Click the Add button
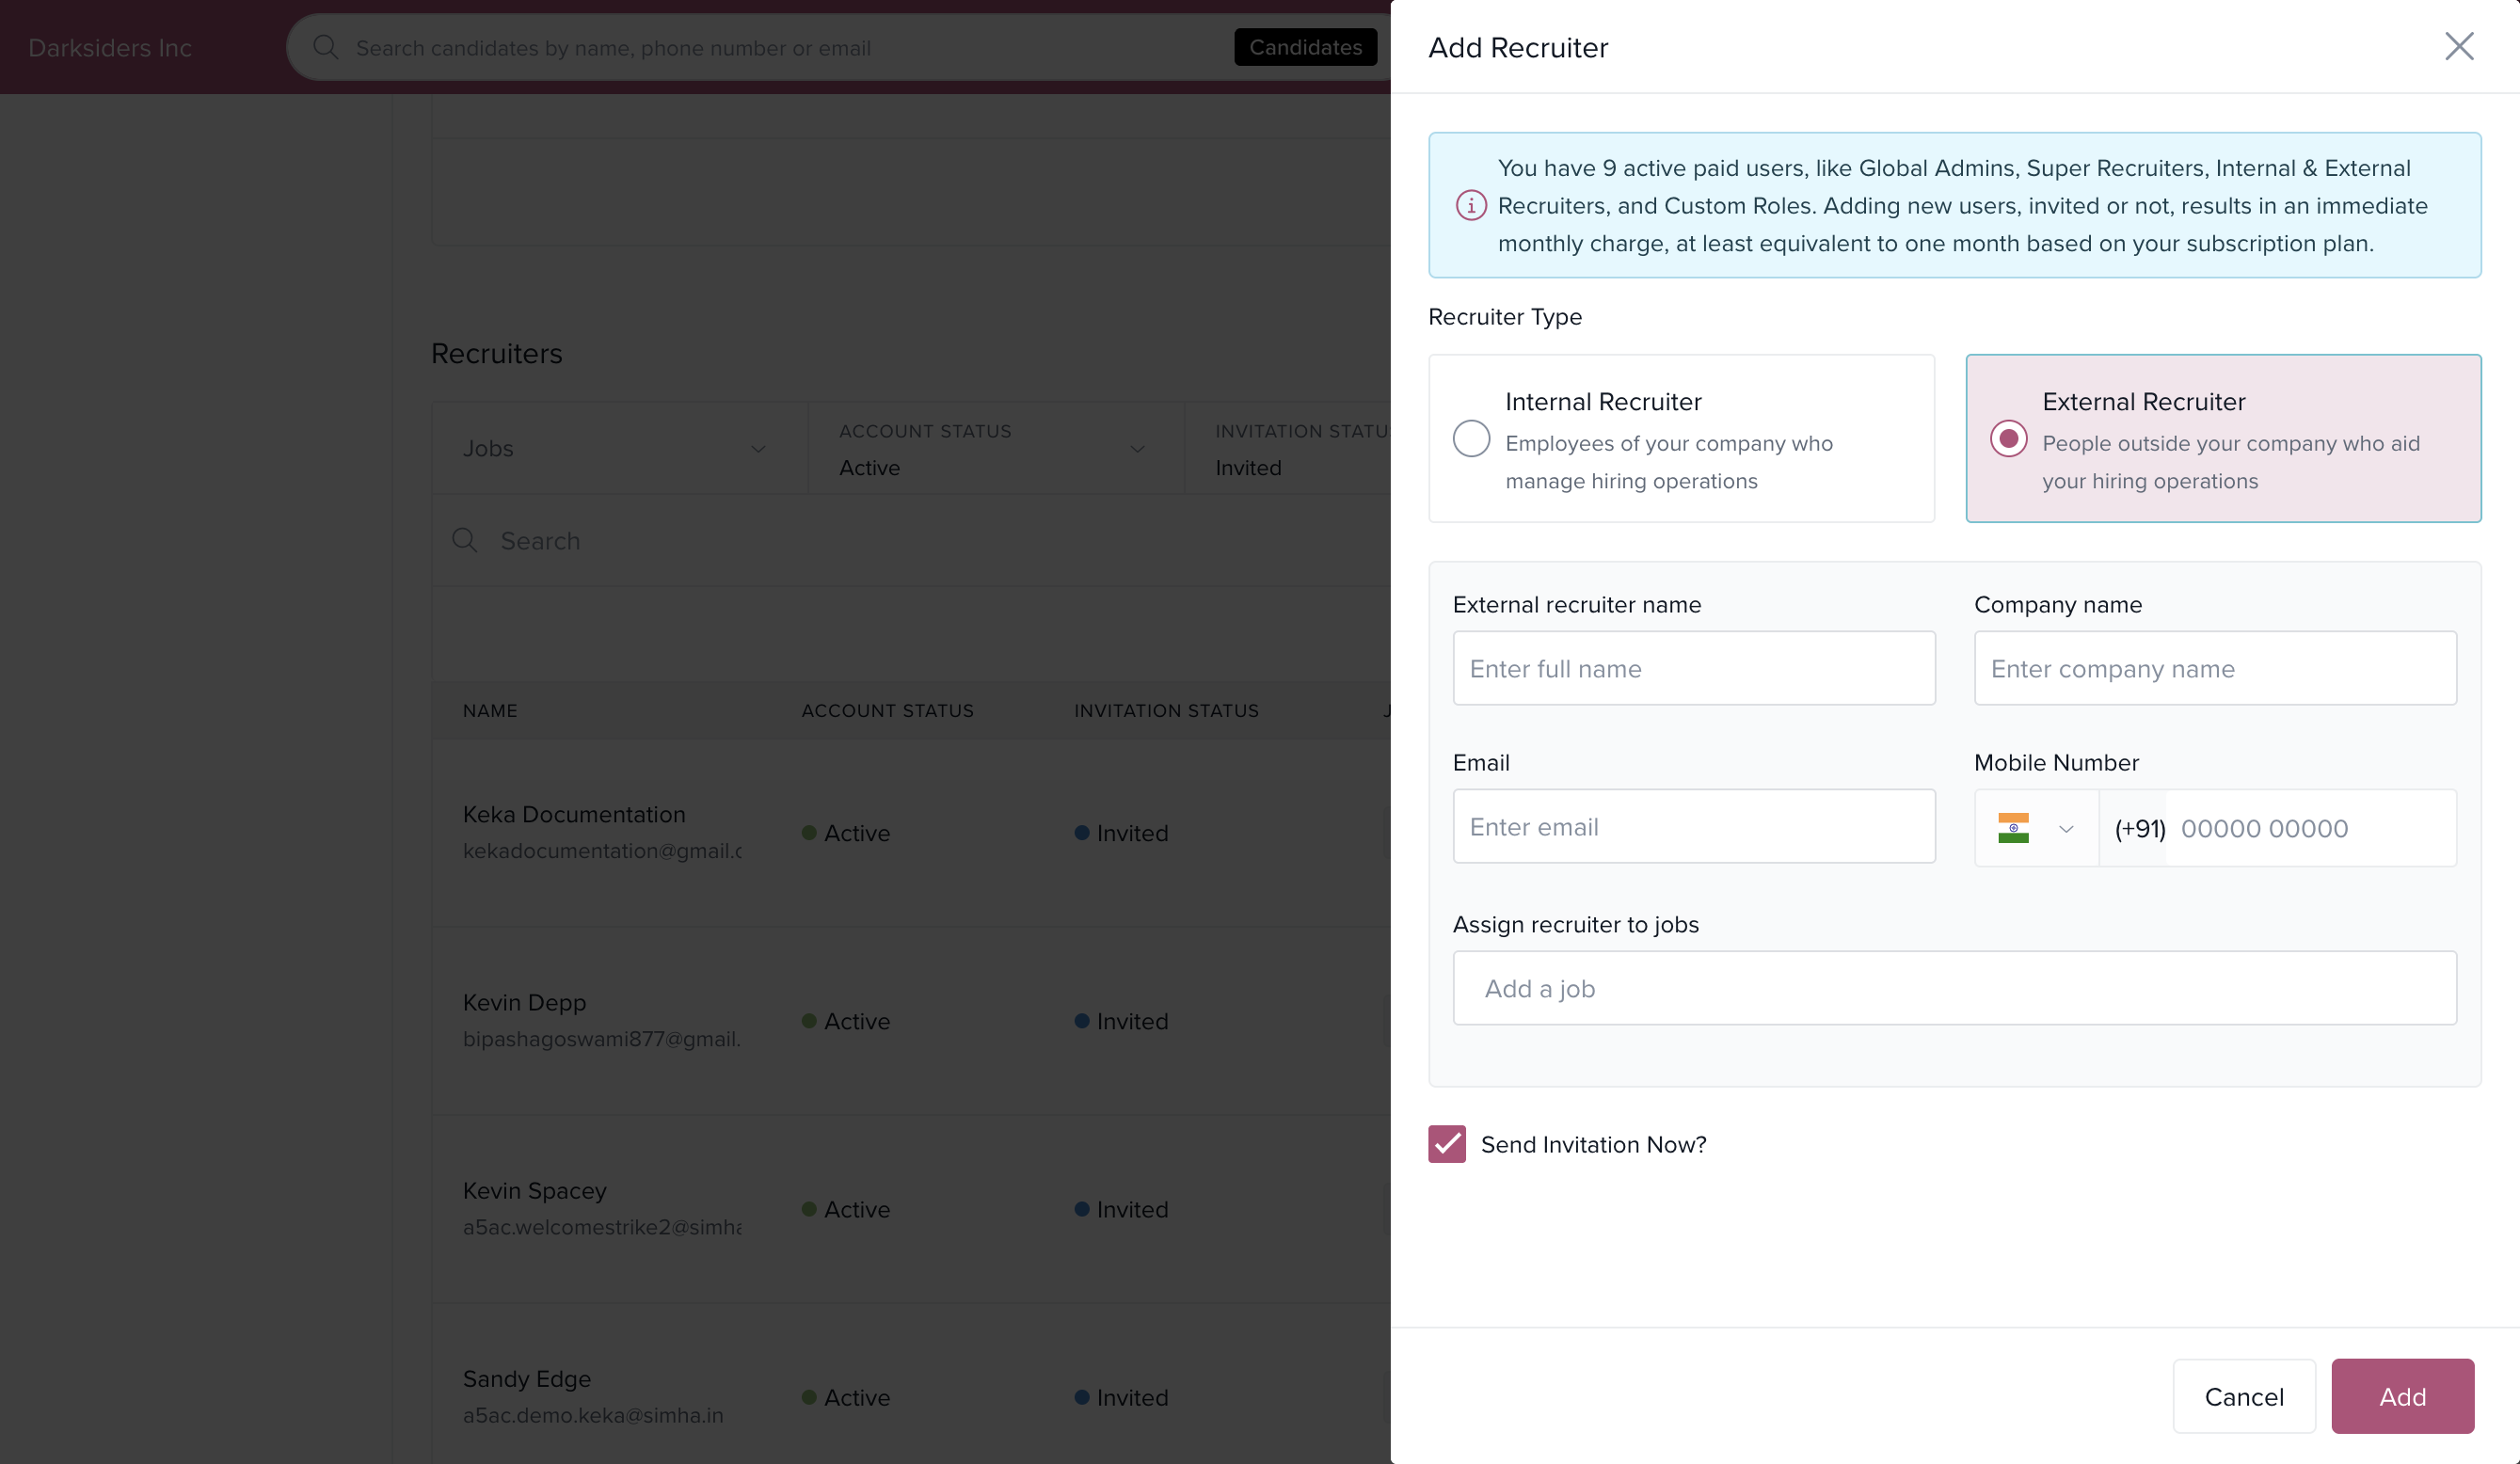Image resolution: width=2520 pixels, height=1464 pixels. pyautogui.click(x=2401, y=1396)
